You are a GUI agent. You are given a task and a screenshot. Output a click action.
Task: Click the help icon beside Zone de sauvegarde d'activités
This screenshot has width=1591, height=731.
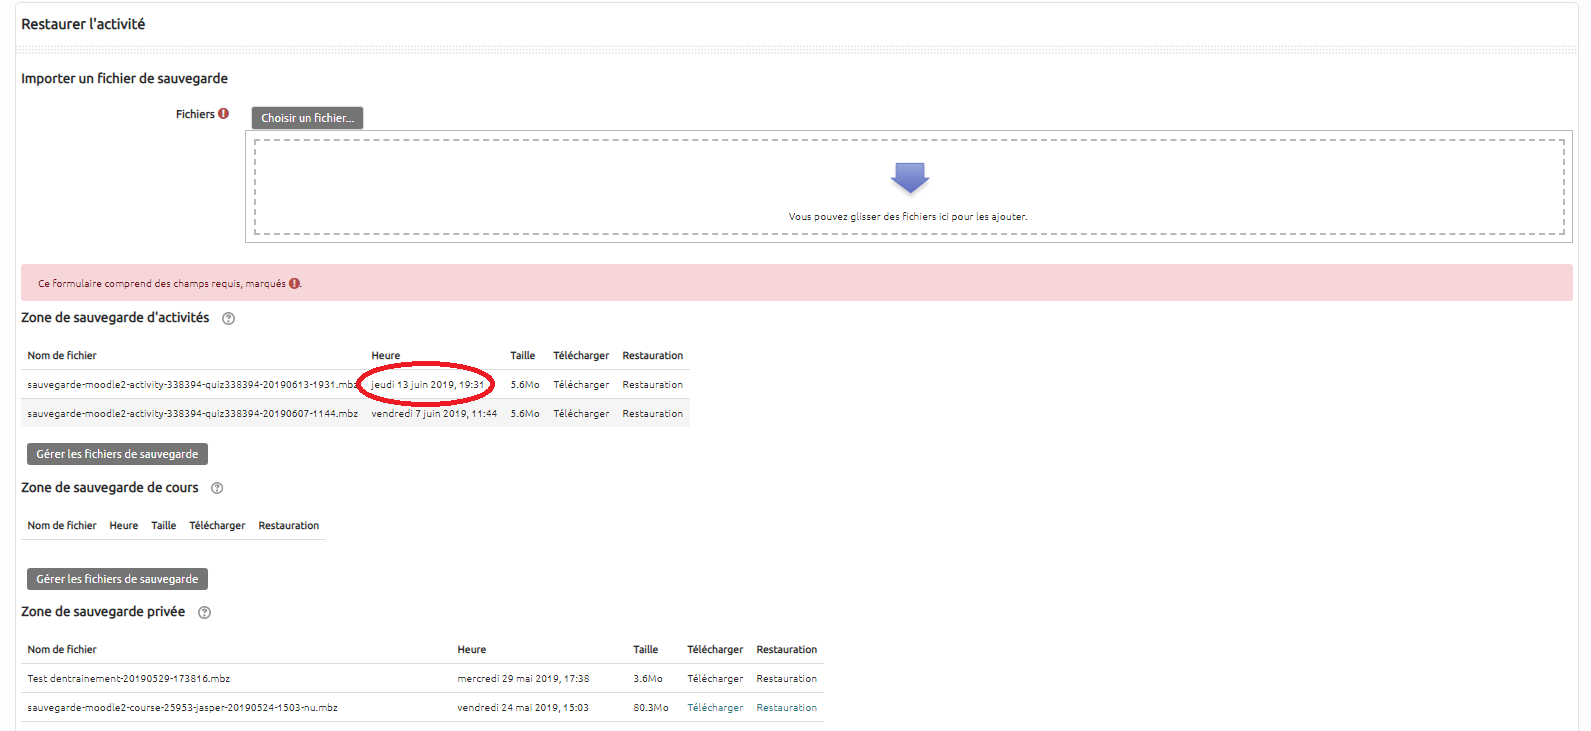click(x=228, y=319)
